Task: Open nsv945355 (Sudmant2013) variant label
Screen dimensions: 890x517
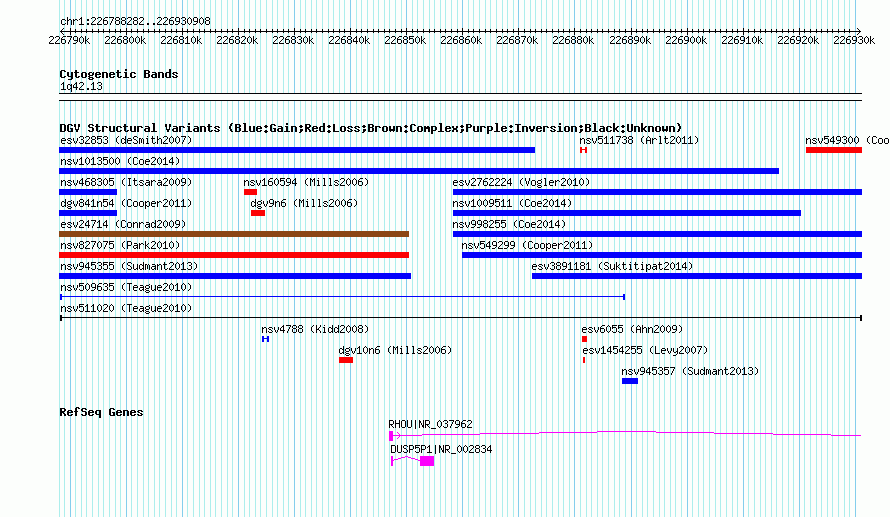Action: coord(129,266)
